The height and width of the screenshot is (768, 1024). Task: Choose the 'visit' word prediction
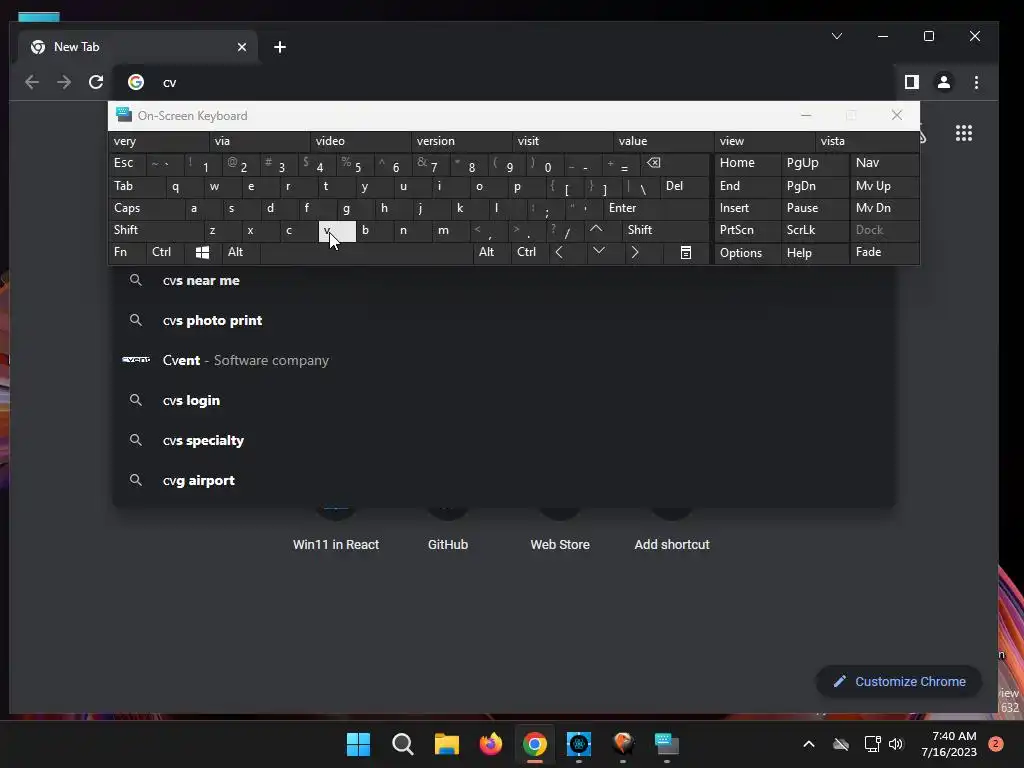tap(563, 141)
